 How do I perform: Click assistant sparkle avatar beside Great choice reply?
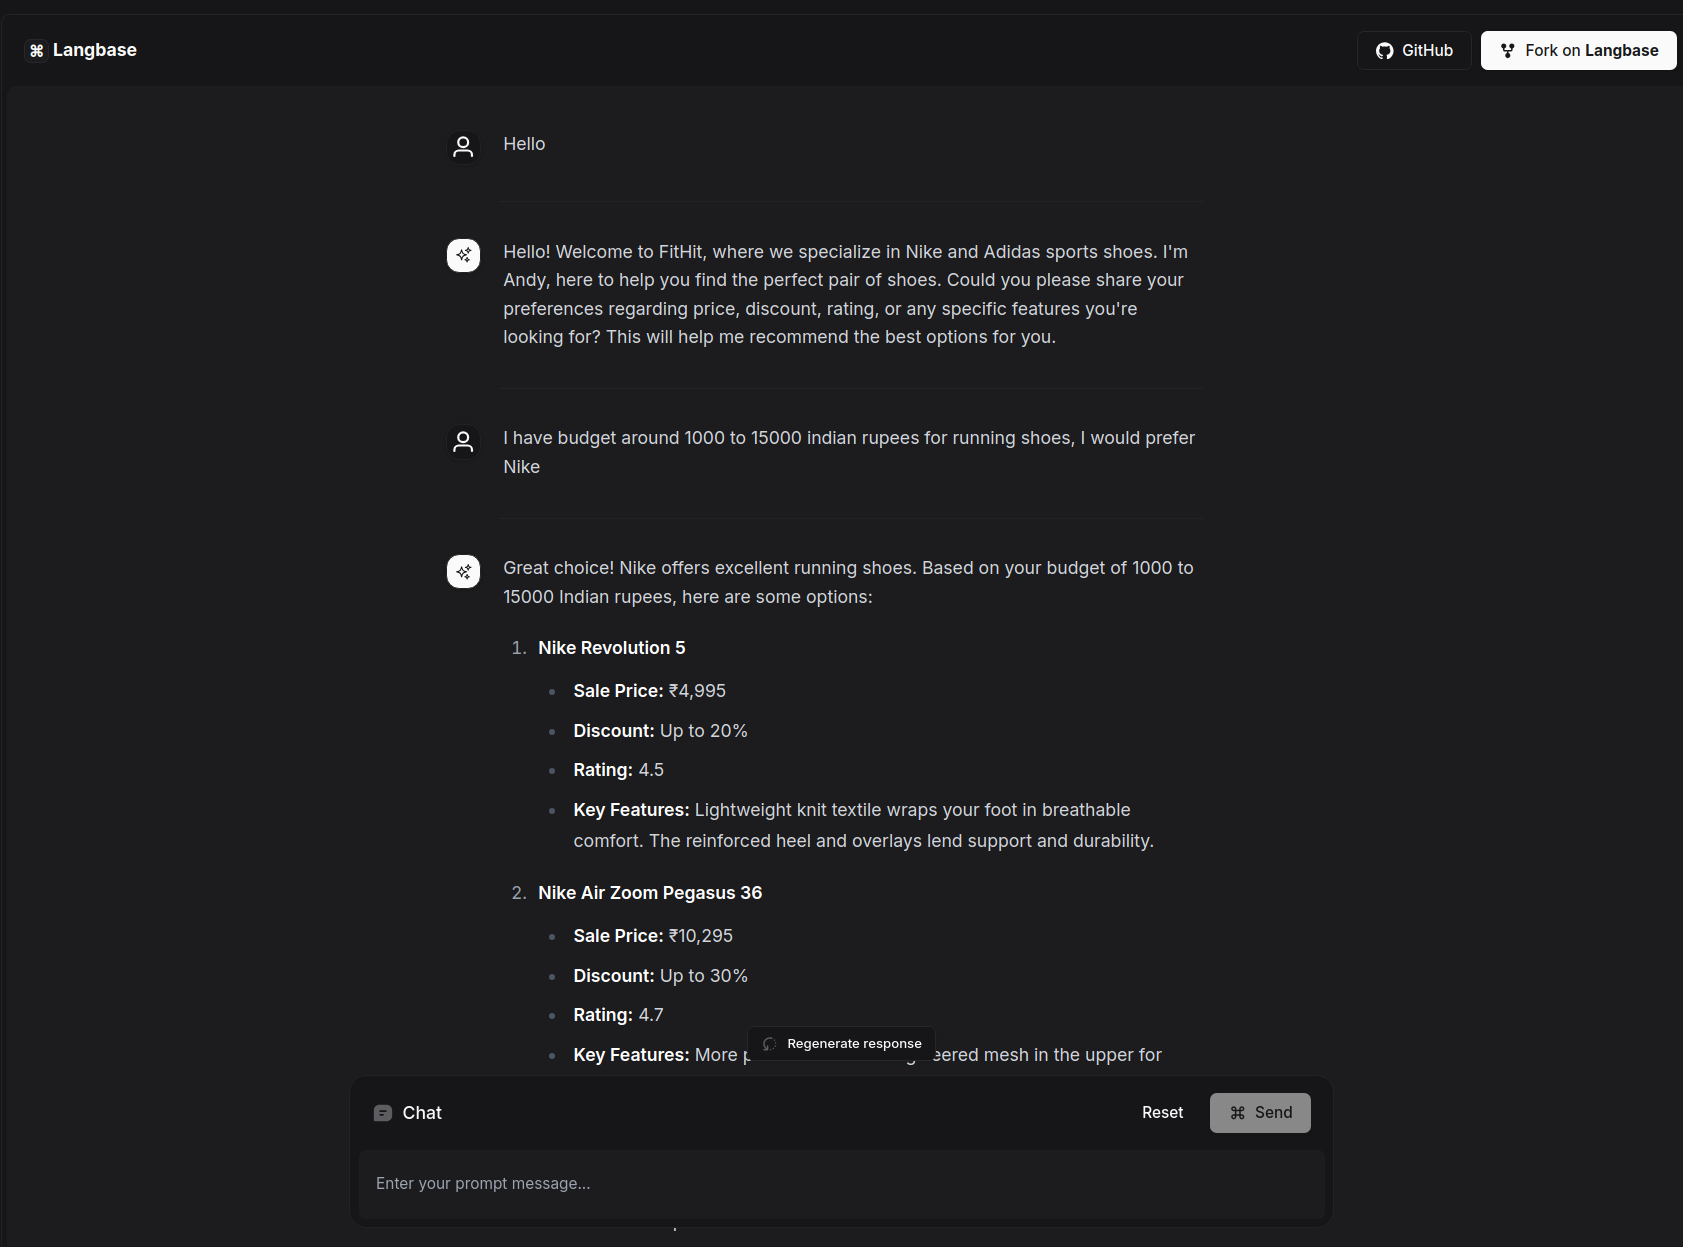463,571
